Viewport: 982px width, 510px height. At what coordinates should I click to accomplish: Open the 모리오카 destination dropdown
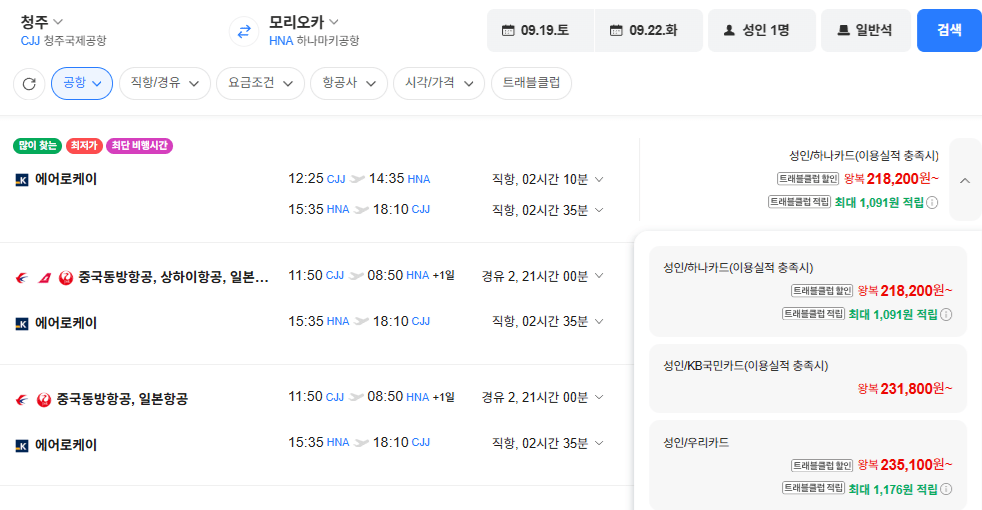pos(304,22)
